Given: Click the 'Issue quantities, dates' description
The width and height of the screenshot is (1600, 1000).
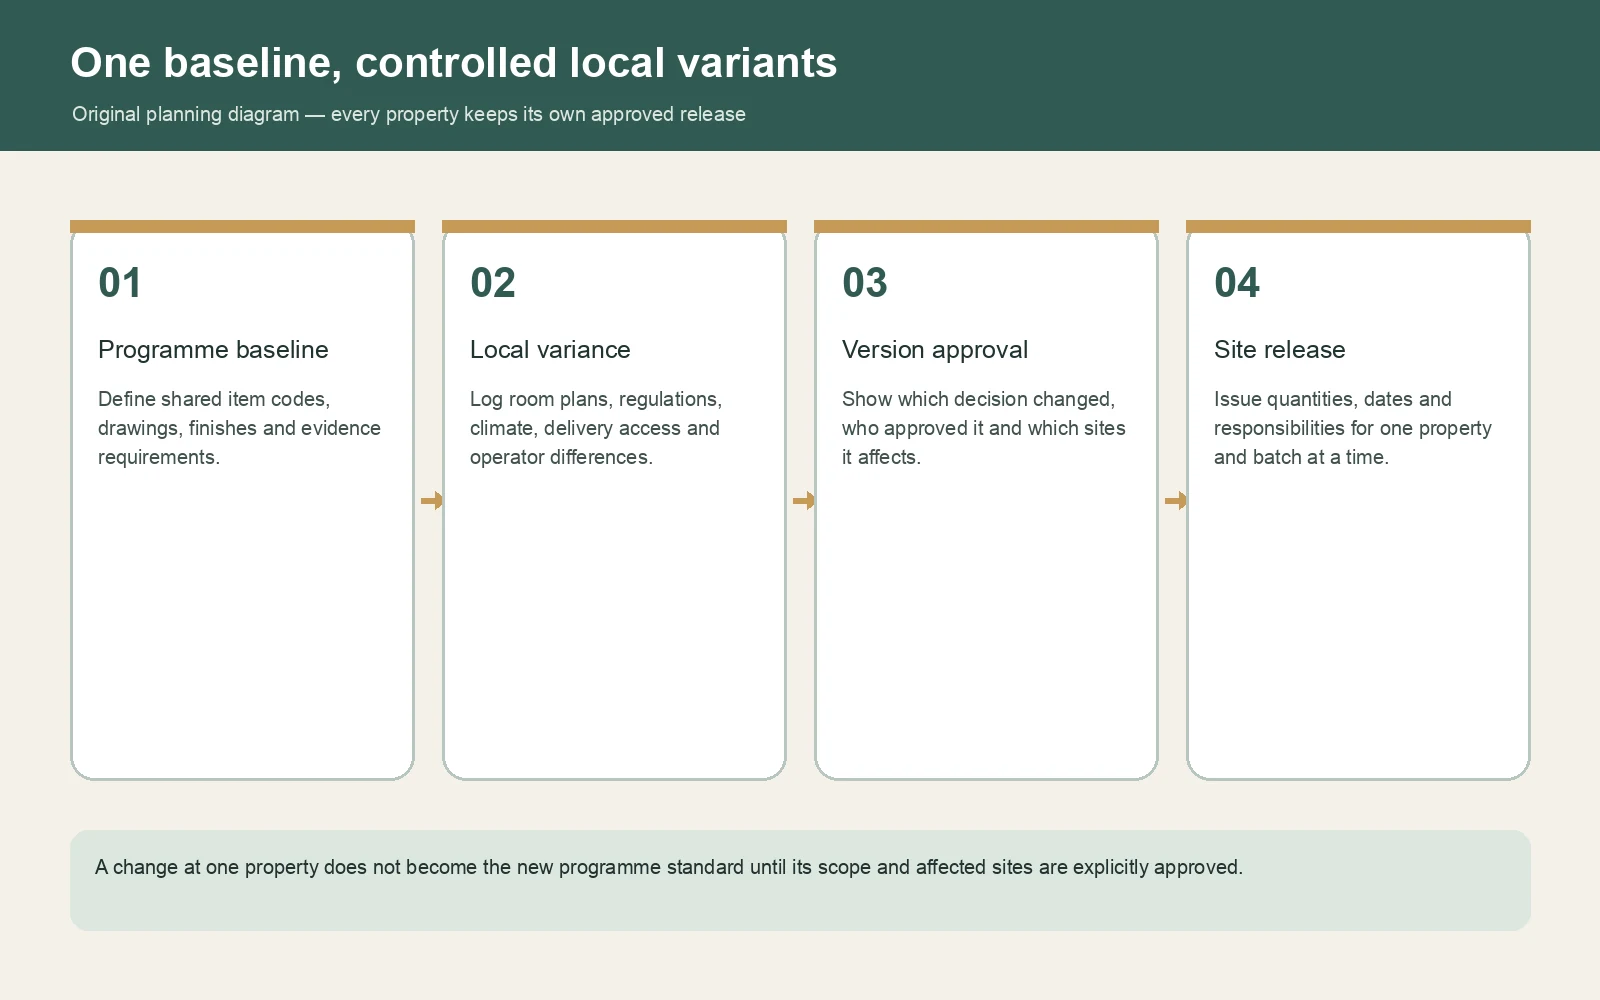Looking at the screenshot, I should click(x=1353, y=428).
